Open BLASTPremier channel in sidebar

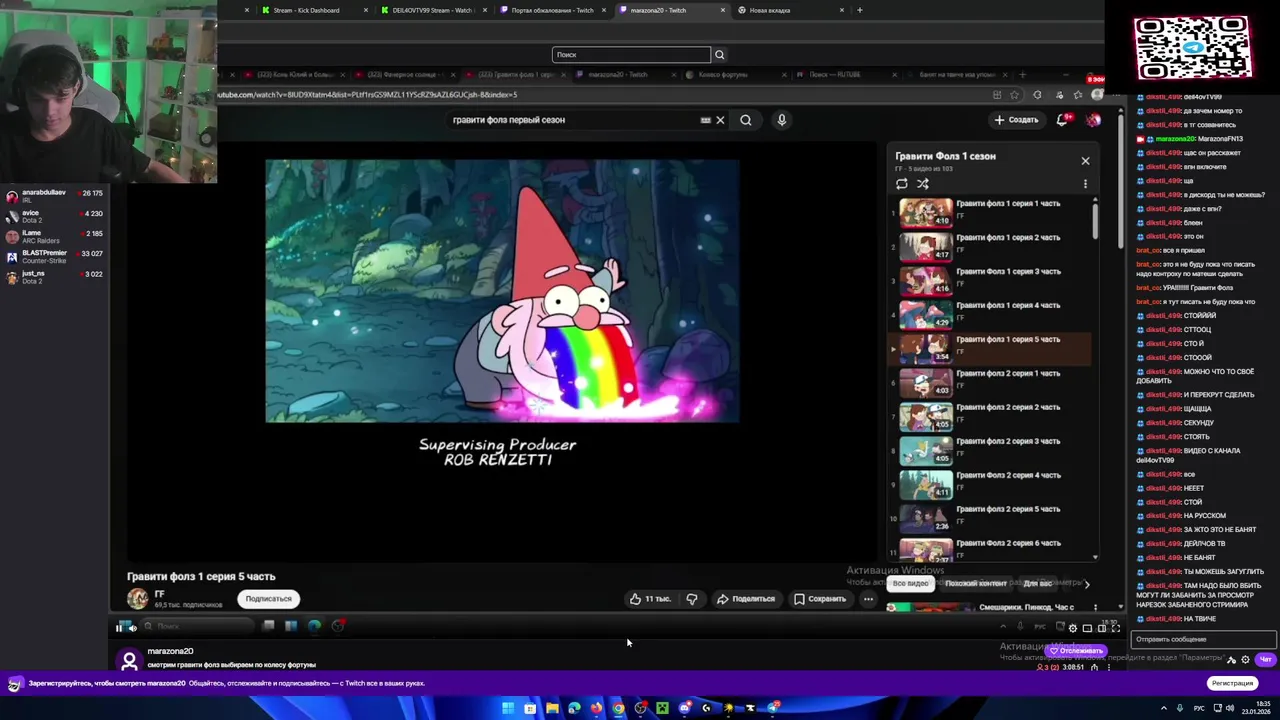[55, 257]
